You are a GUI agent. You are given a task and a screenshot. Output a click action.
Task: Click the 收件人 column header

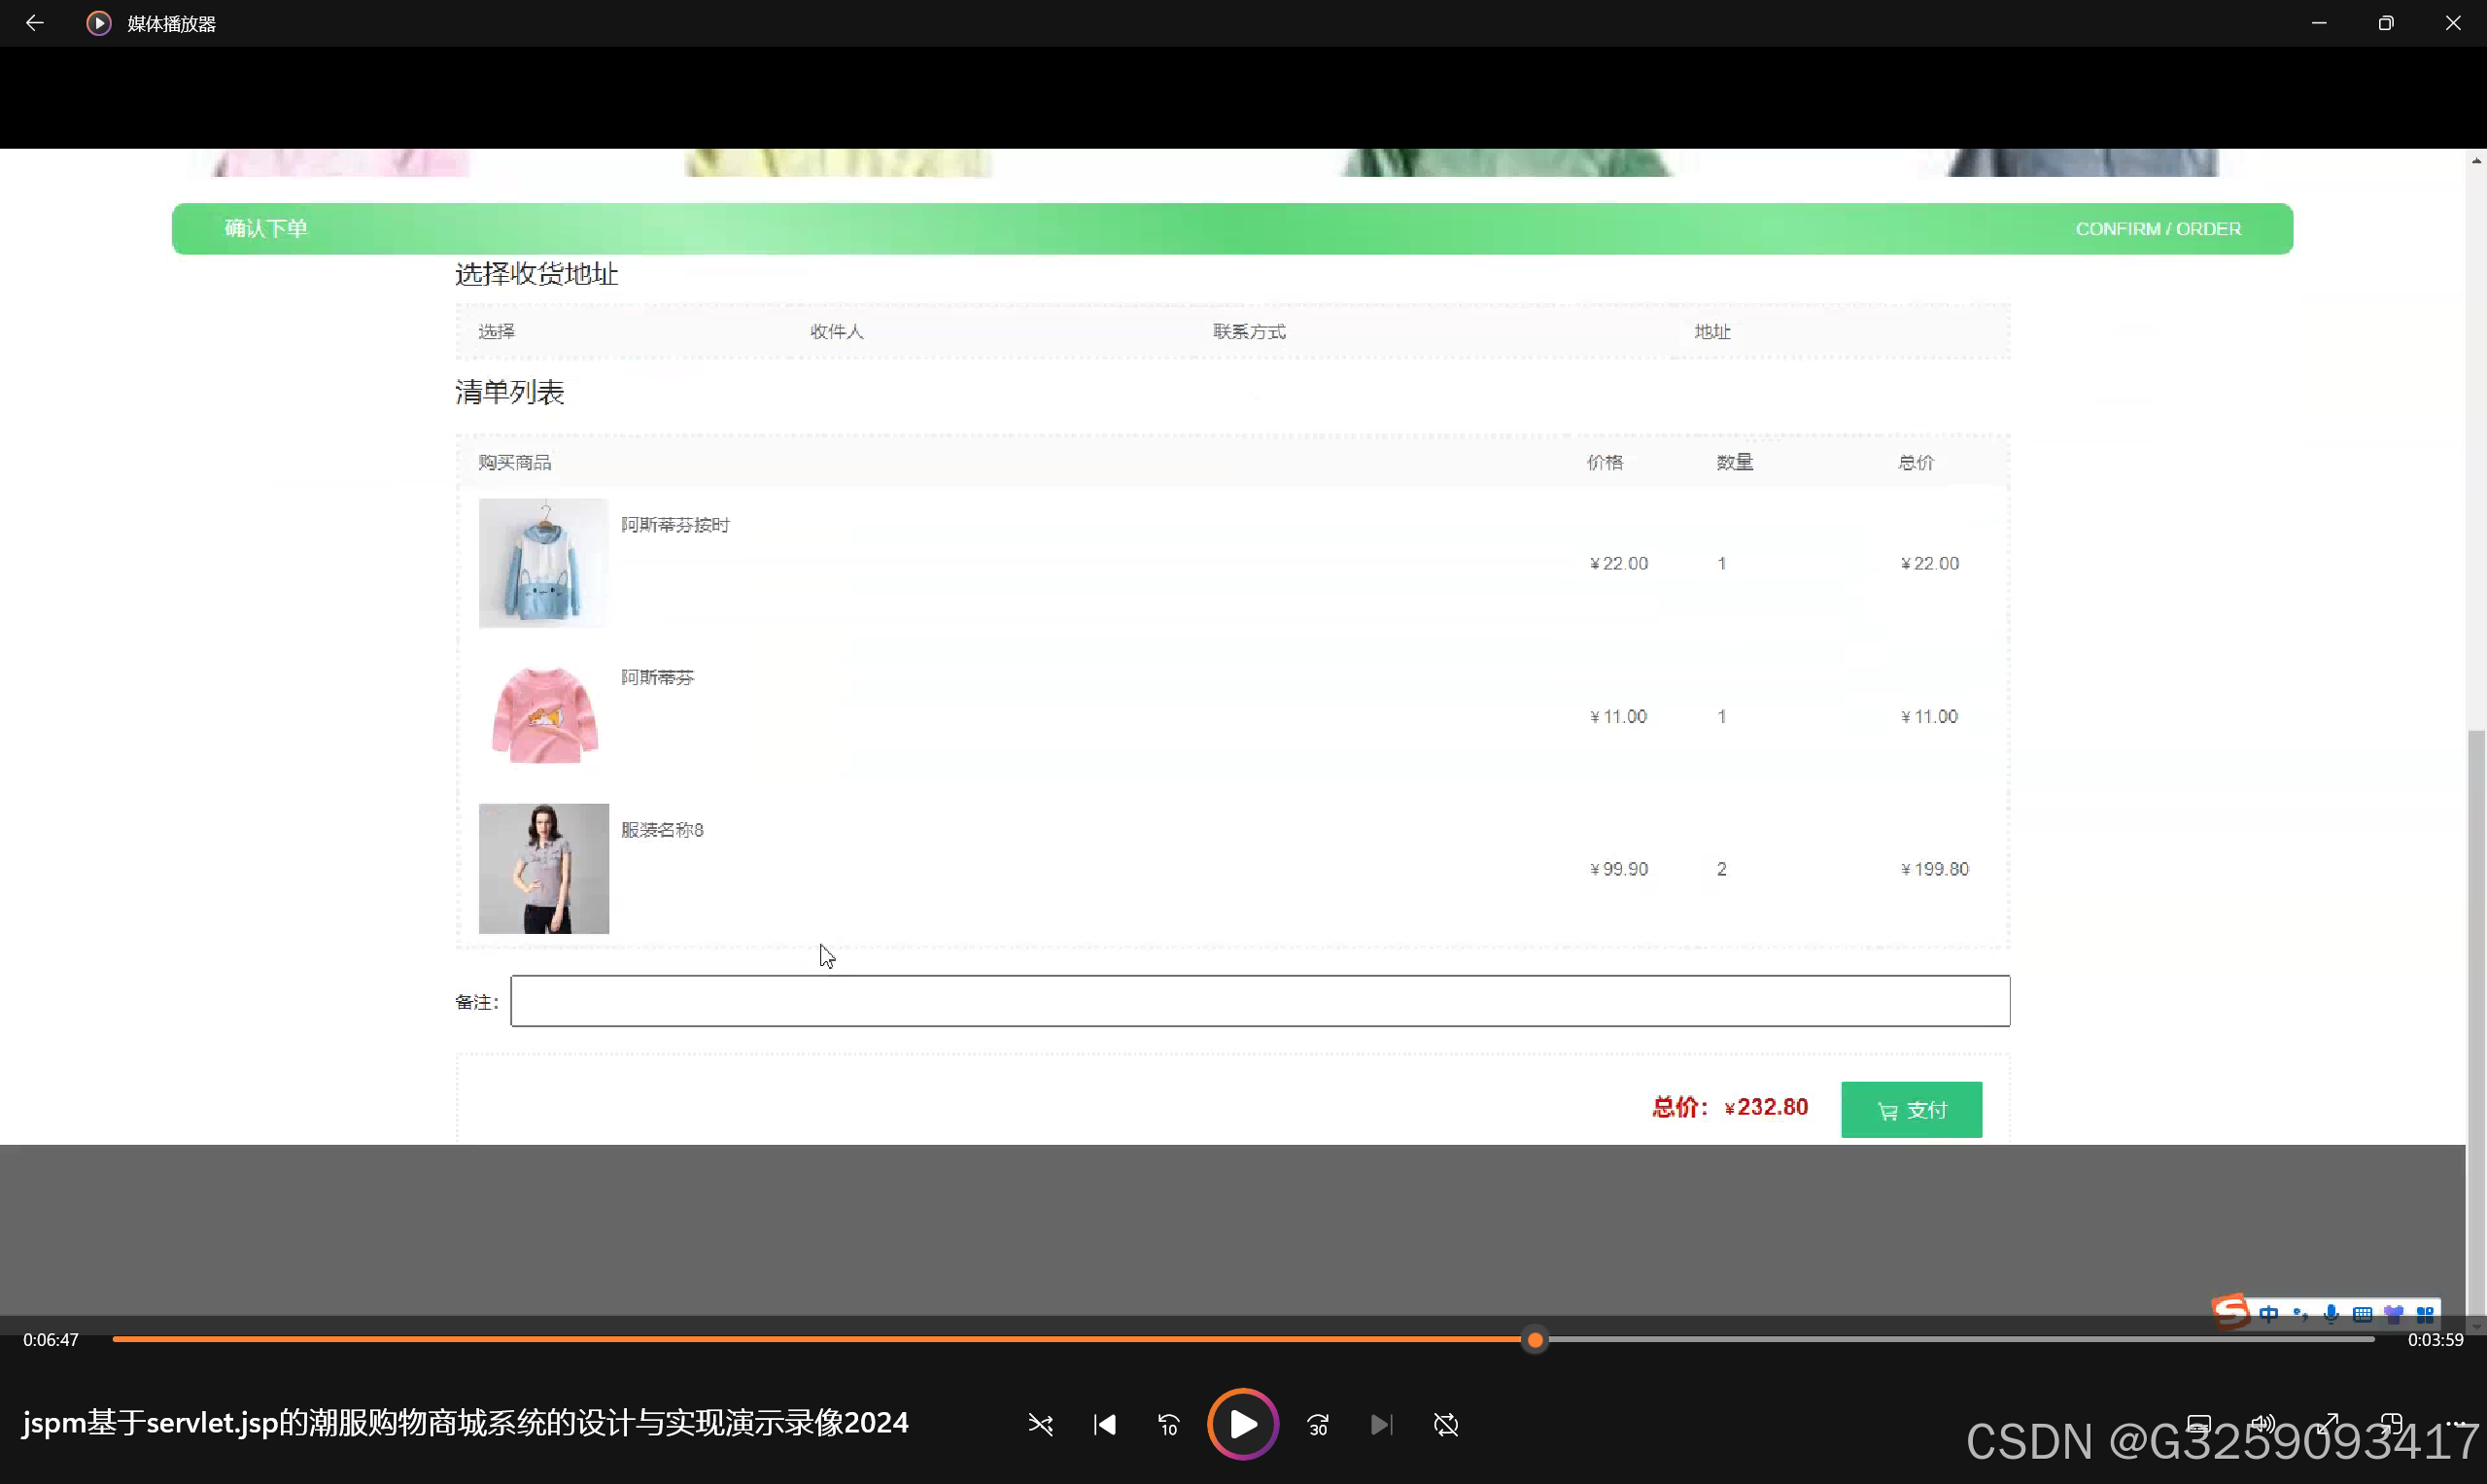[836, 332]
